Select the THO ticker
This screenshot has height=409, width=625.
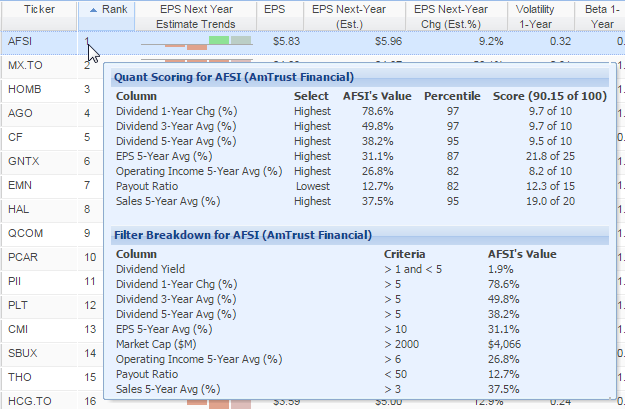20,377
